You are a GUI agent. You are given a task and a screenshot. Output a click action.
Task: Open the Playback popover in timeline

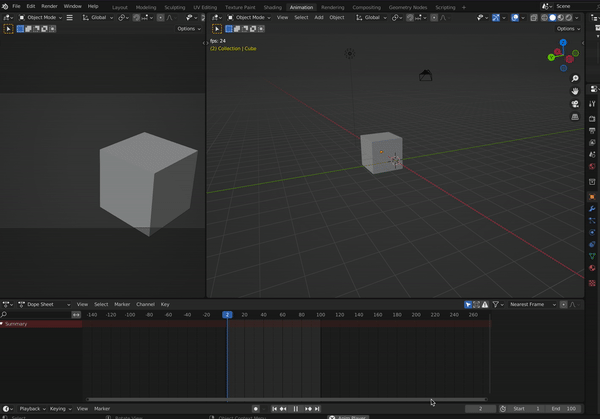[x=31, y=409]
